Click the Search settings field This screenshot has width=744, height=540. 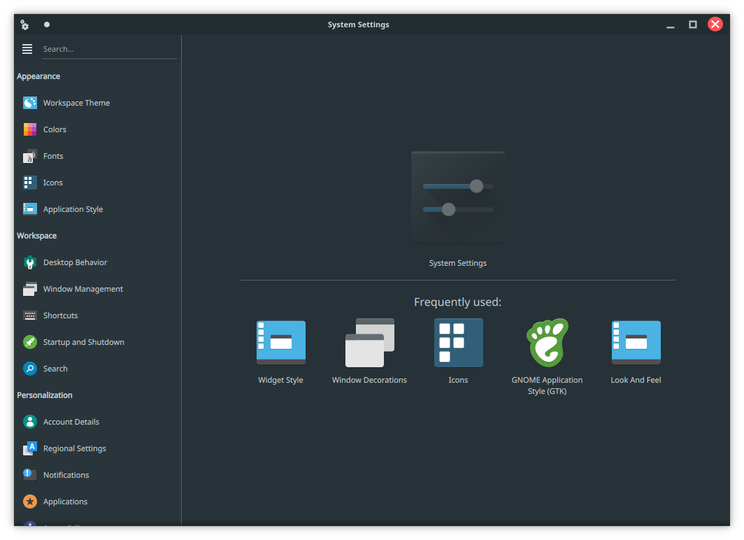110,49
